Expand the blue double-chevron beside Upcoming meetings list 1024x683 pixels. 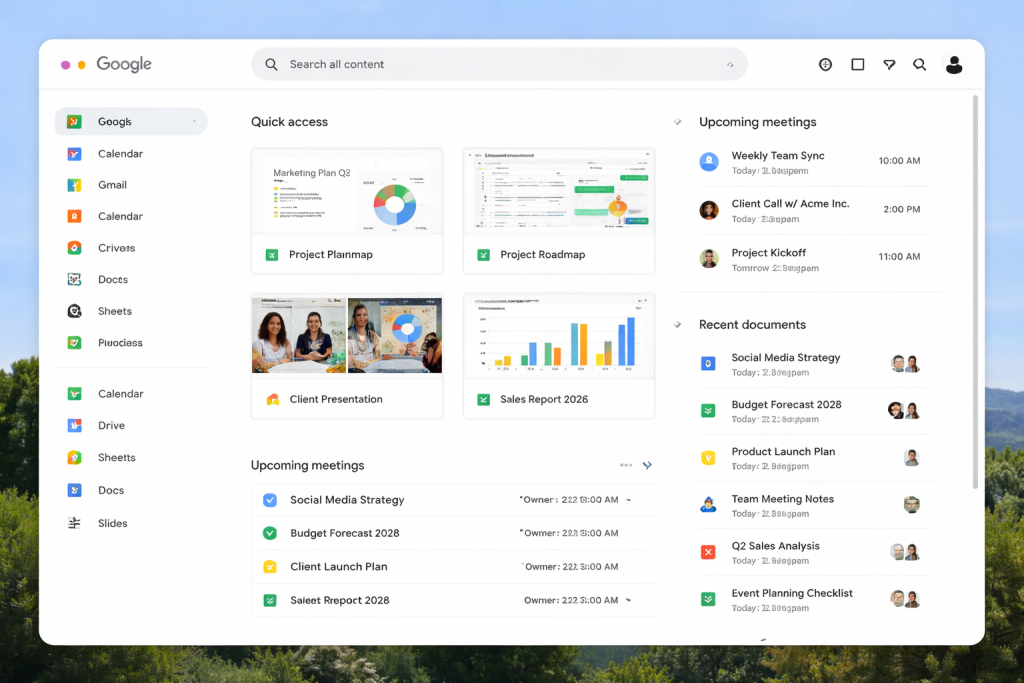pos(647,465)
